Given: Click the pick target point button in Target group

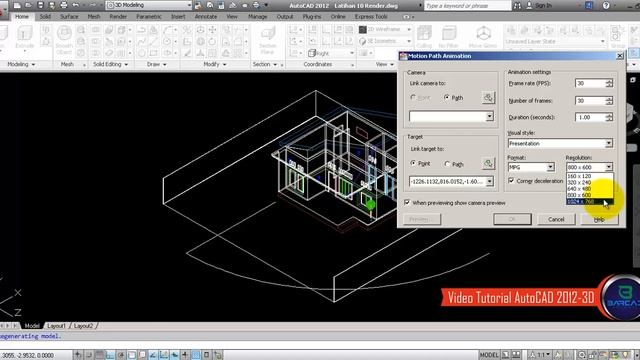Looking at the screenshot, I should click(x=488, y=163).
